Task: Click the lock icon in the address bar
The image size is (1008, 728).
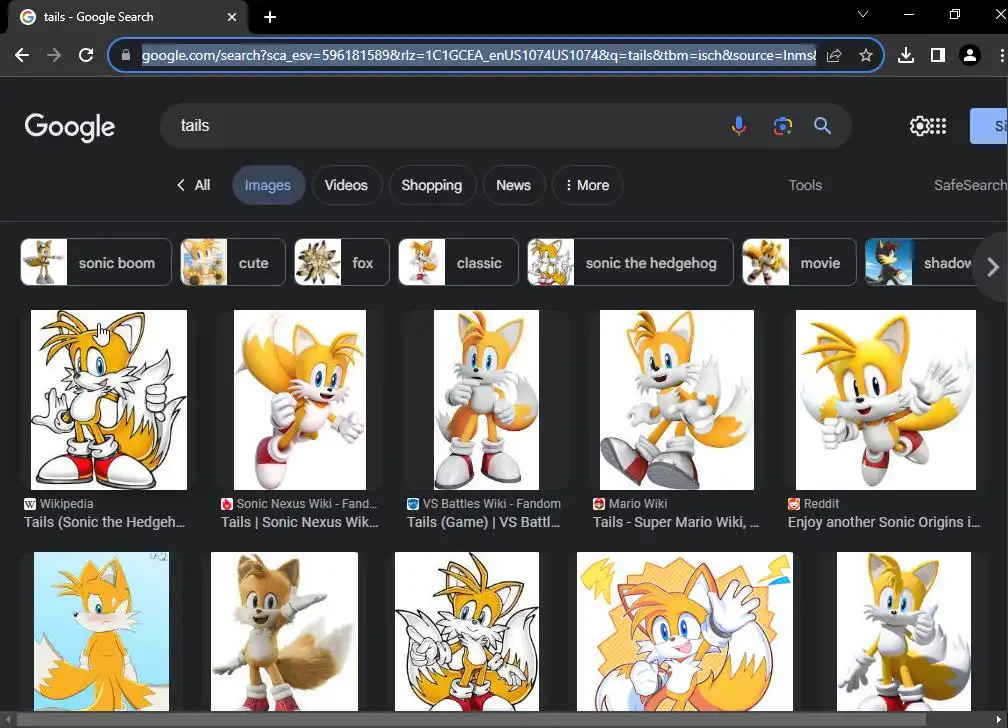Action: click(x=126, y=55)
